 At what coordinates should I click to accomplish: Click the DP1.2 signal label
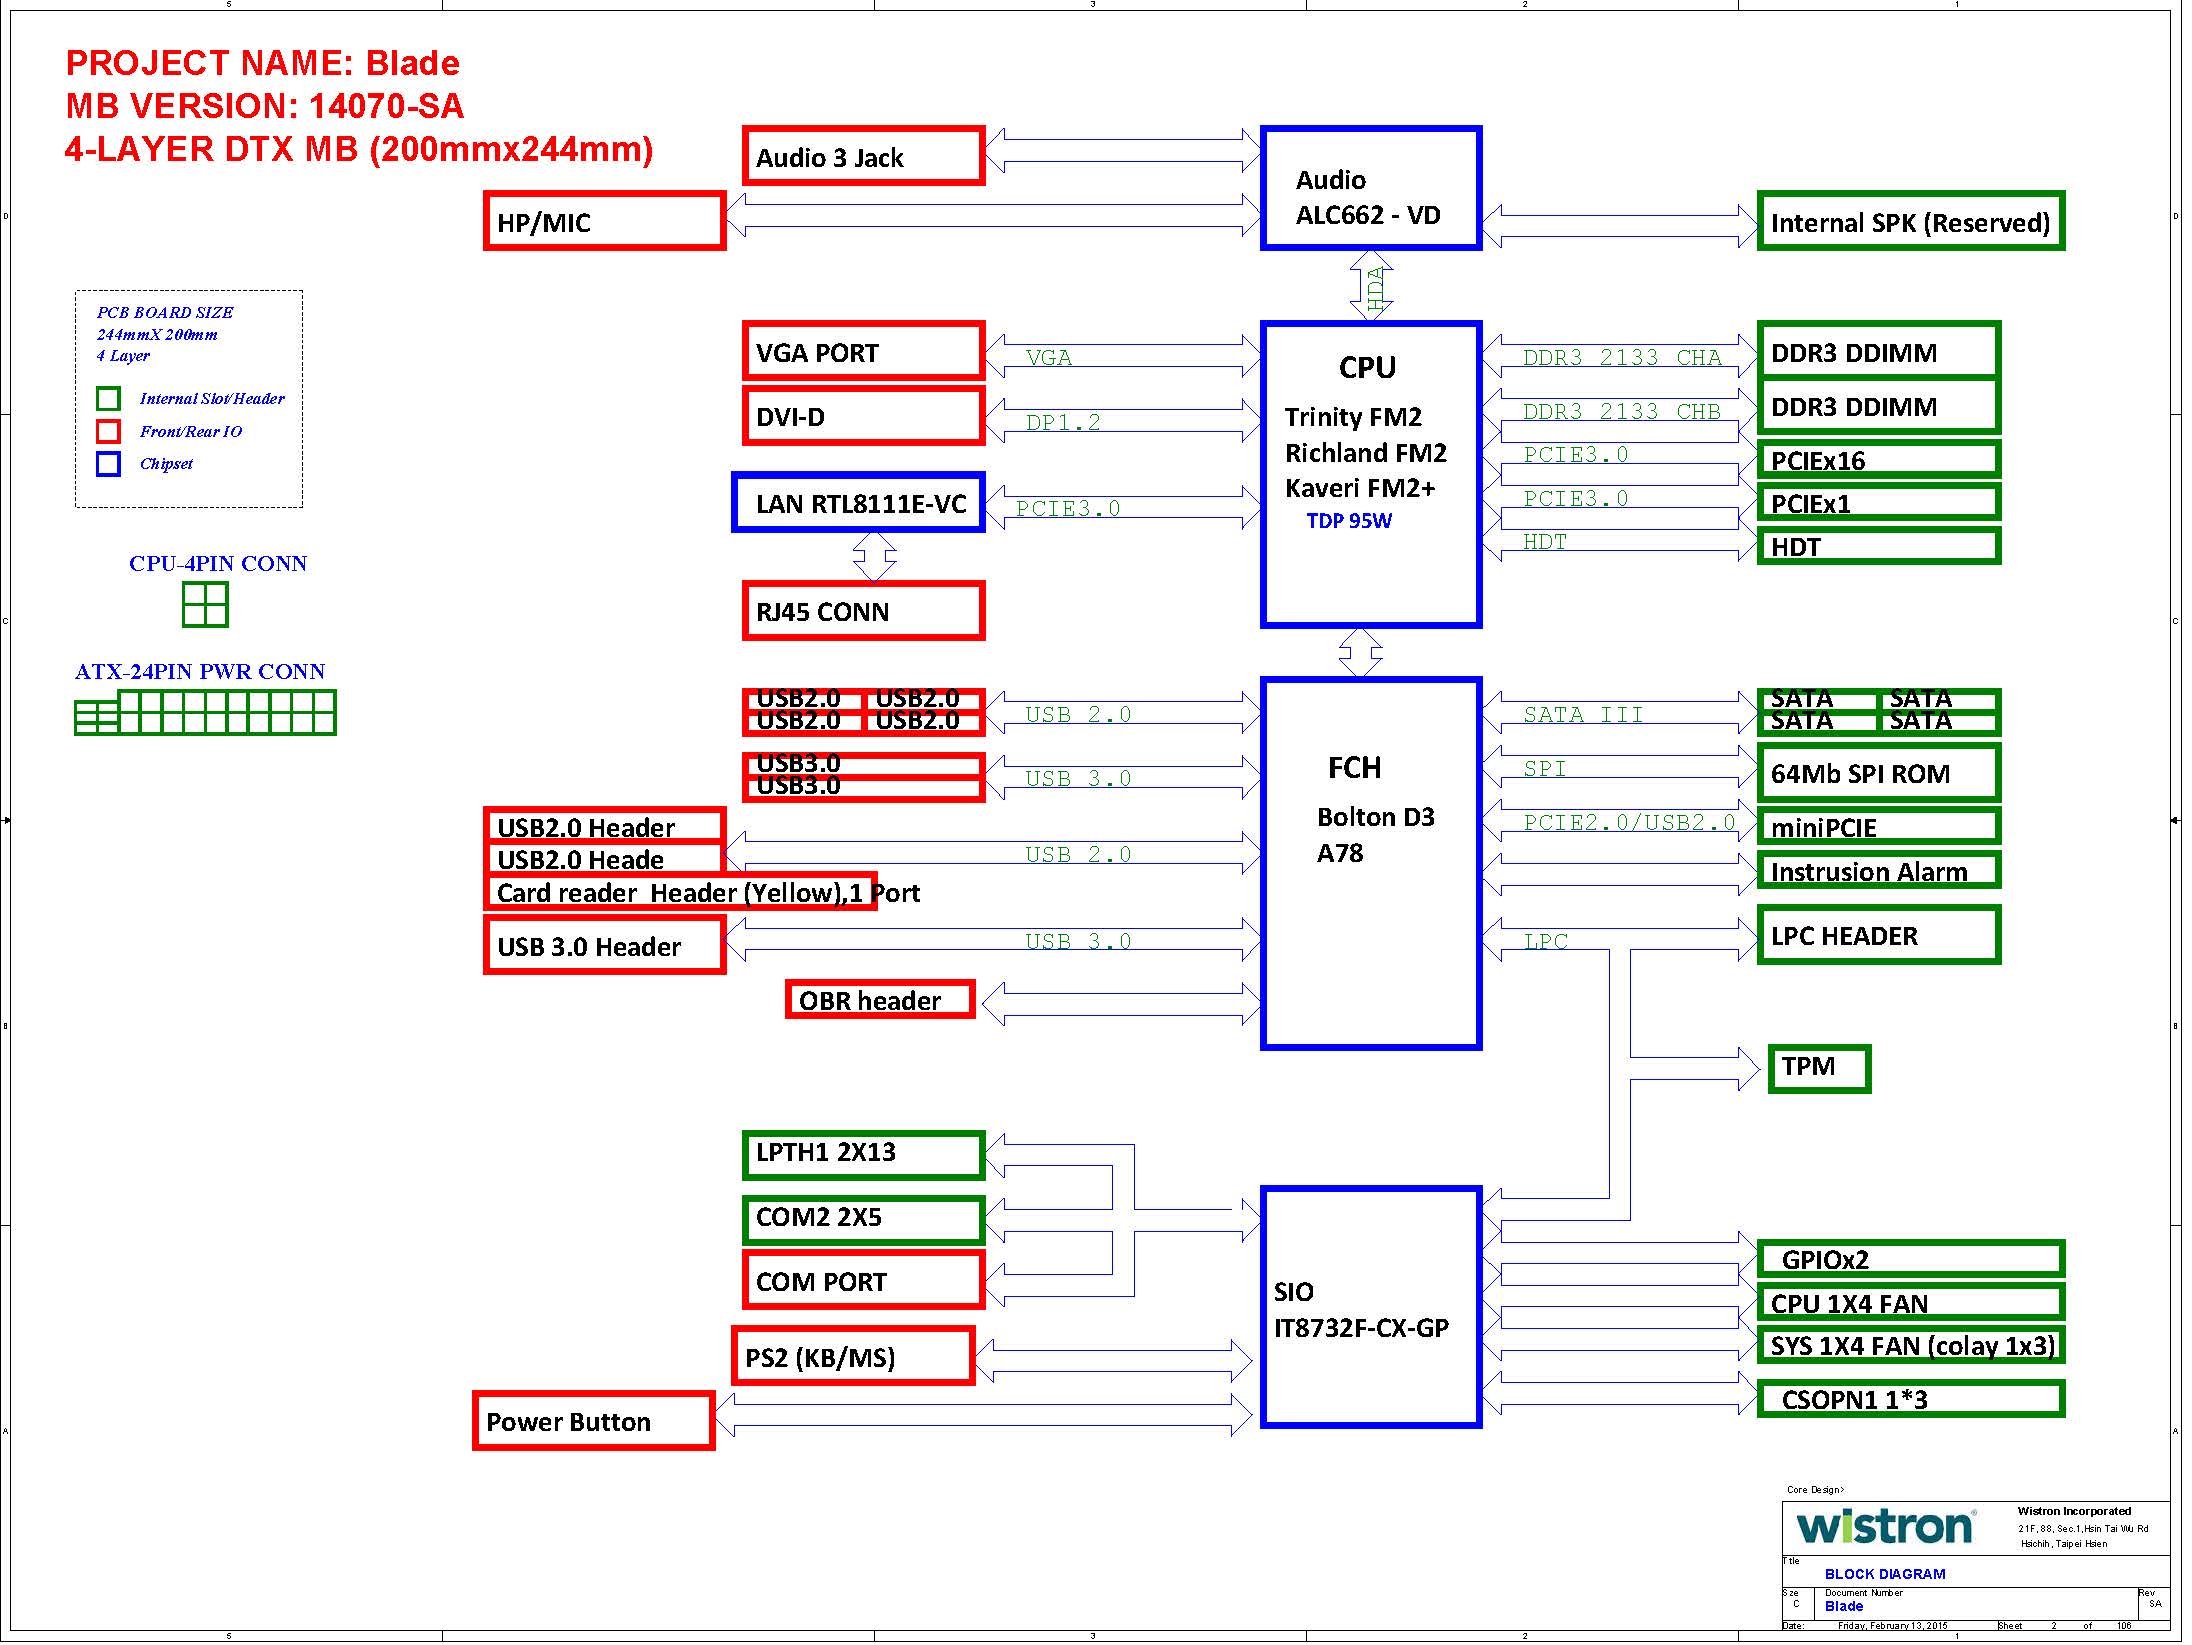point(1063,422)
